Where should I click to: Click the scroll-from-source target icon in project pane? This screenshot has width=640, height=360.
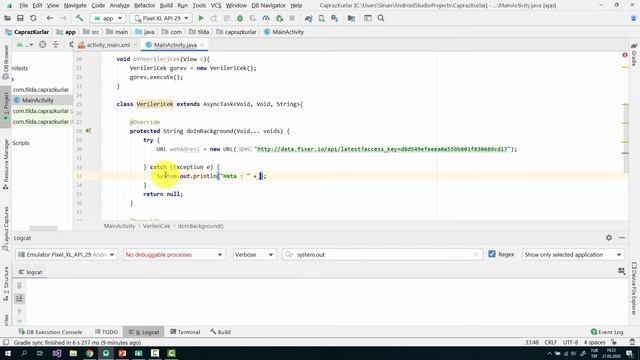click(42, 45)
